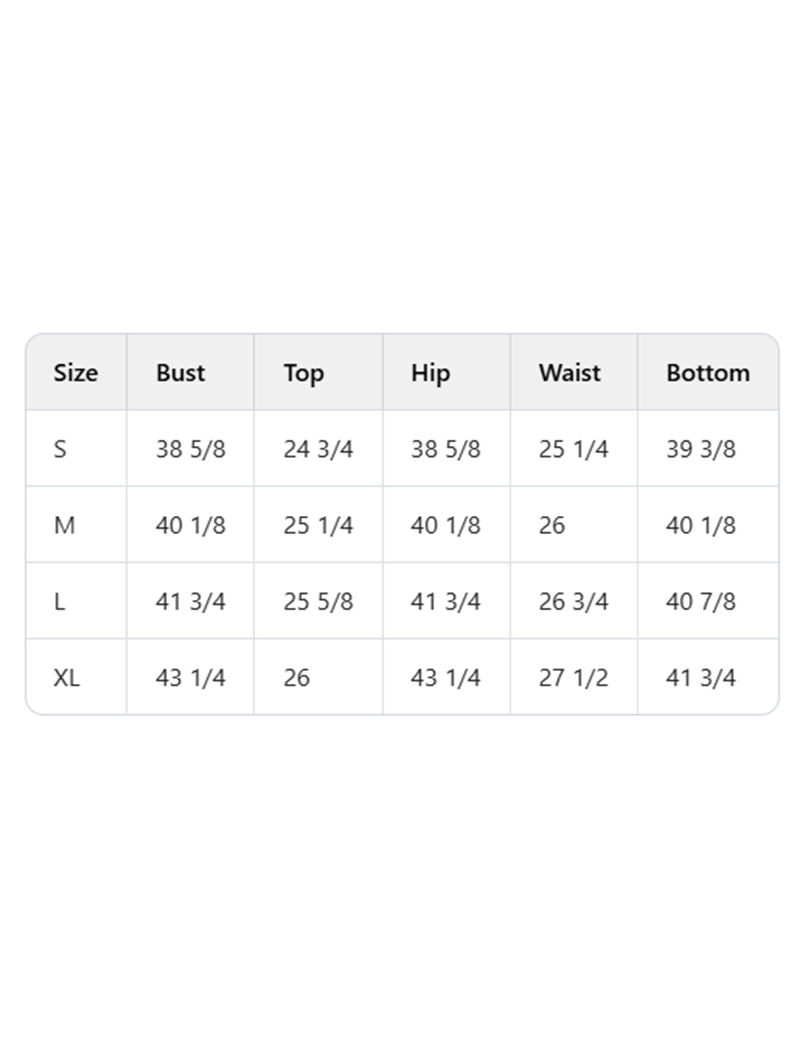Click the Waist value 27 1/2
The image size is (800, 1050).
pyautogui.click(x=573, y=677)
